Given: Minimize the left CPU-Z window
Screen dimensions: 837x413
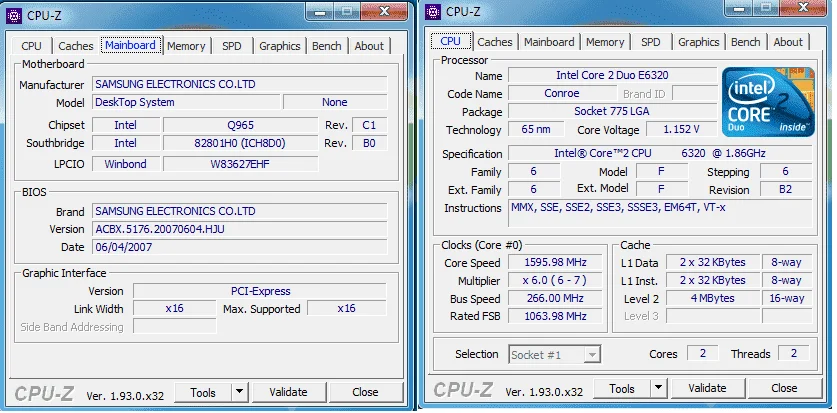Looking at the screenshot, I should click(320, 11).
